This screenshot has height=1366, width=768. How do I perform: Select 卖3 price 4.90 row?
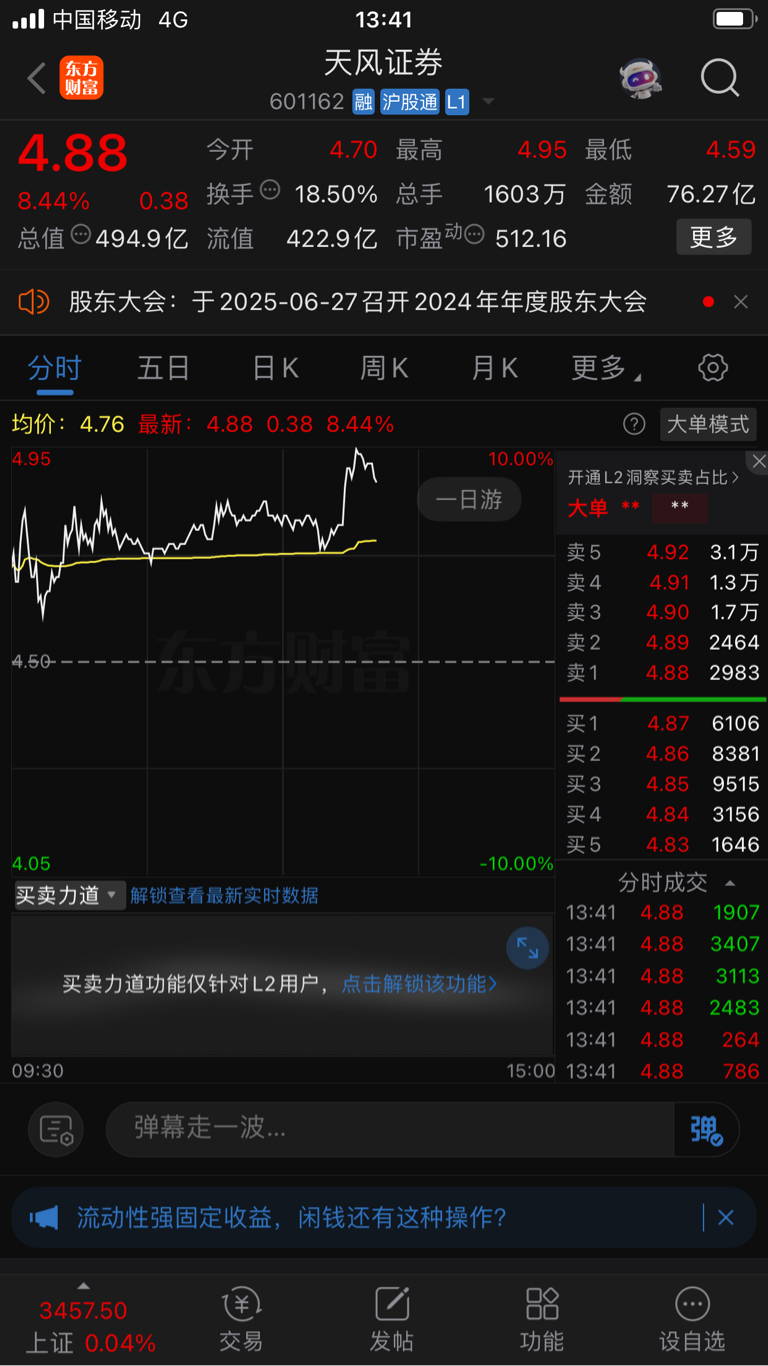click(x=662, y=612)
